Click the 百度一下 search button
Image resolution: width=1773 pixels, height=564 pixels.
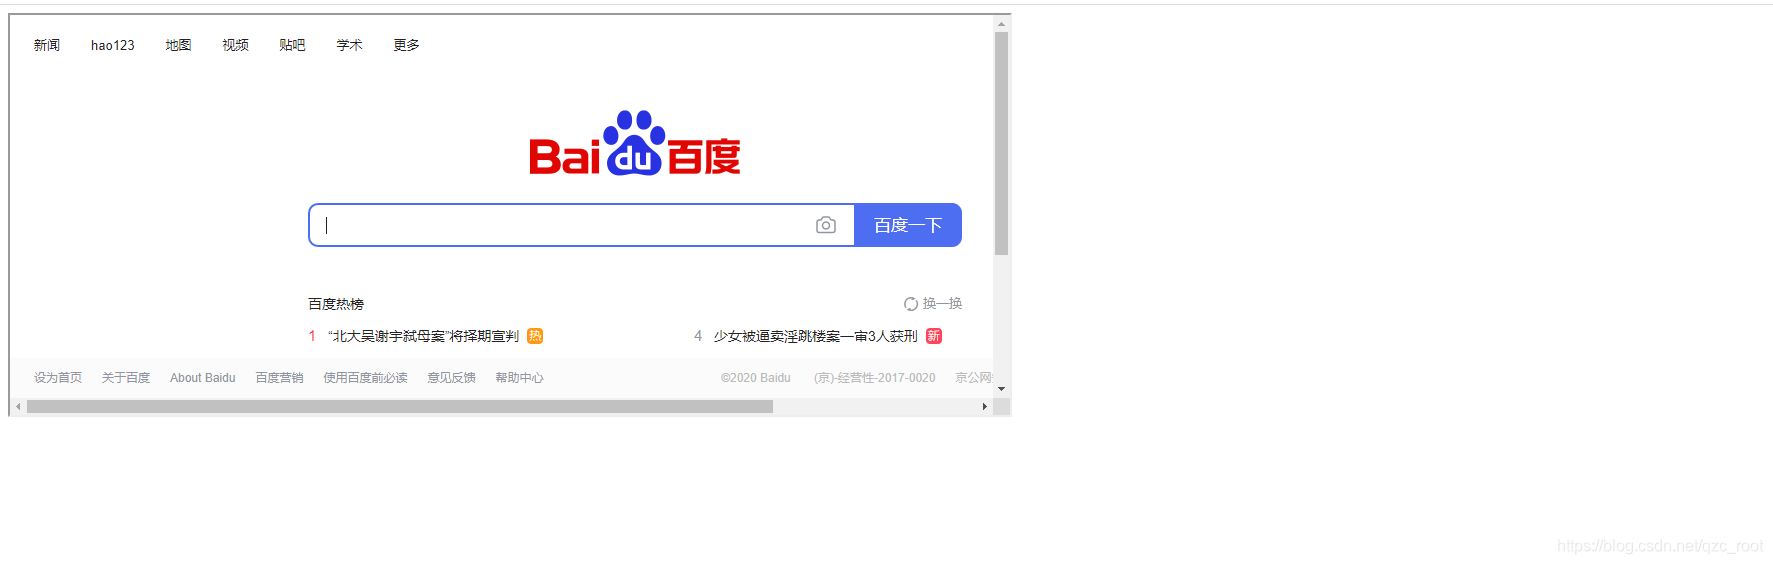click(908, 225)
